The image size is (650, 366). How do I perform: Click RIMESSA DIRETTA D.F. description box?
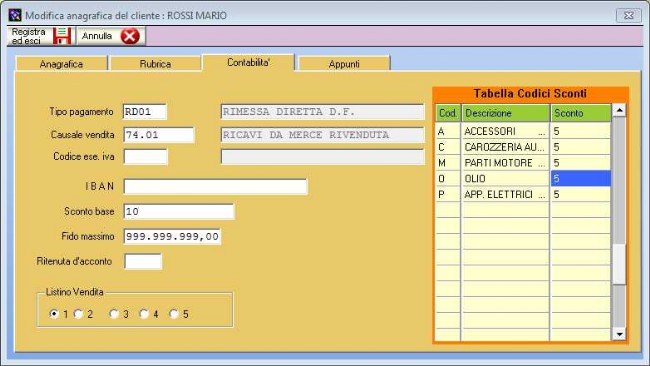[x=323, y=111]
